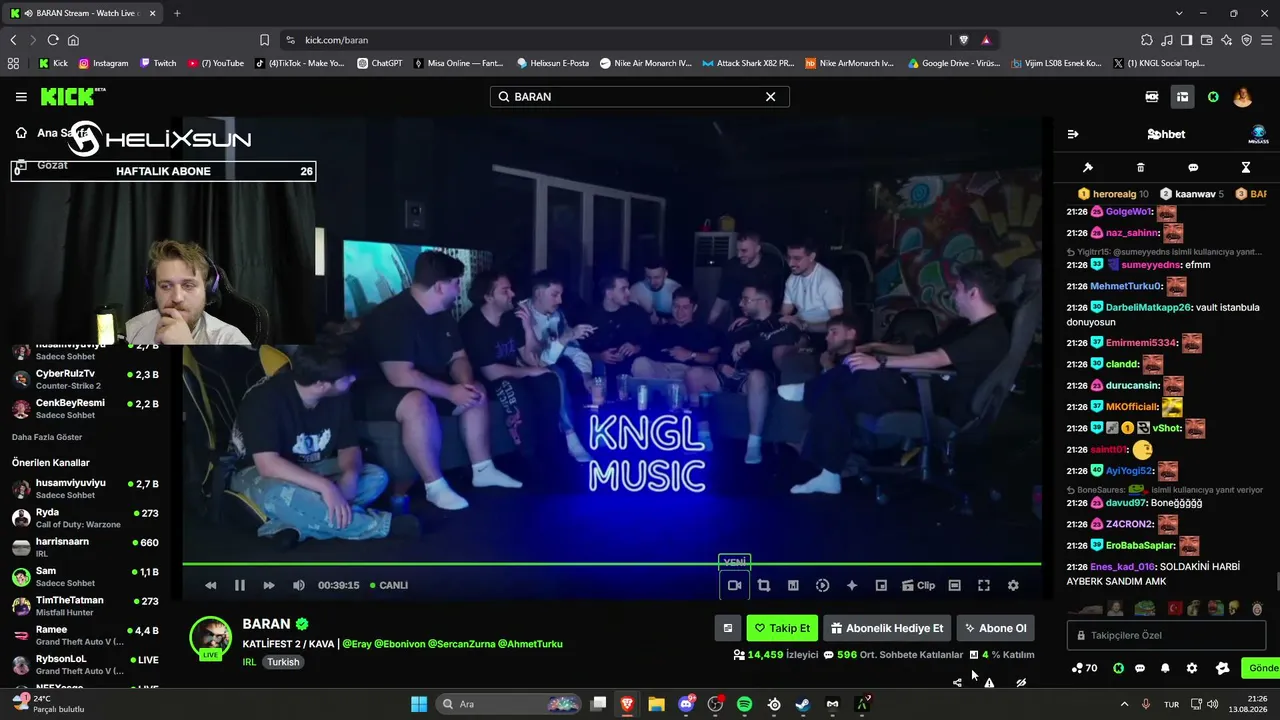Jump to live with CANLI indicator

[x=388, y=585]
